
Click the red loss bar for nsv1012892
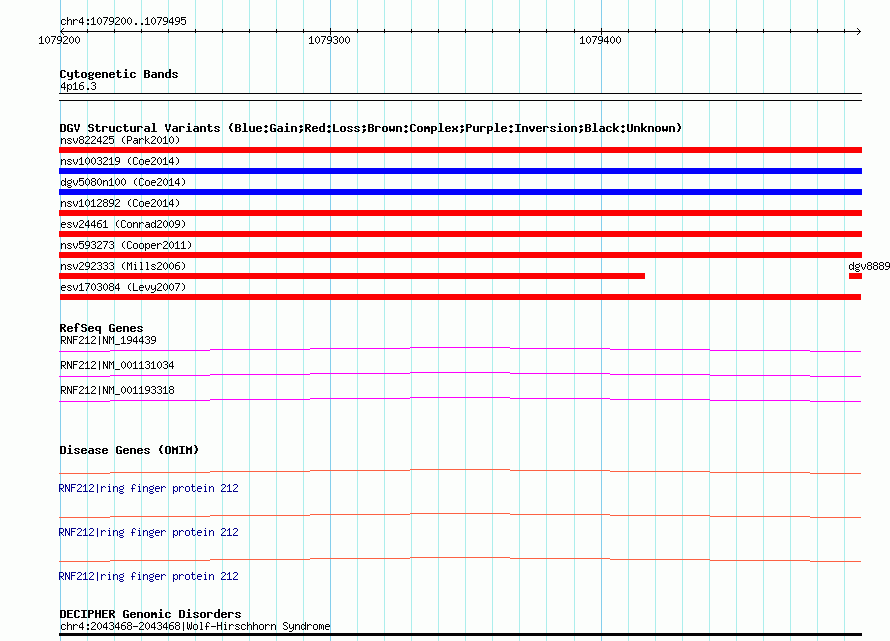[460, 213]
